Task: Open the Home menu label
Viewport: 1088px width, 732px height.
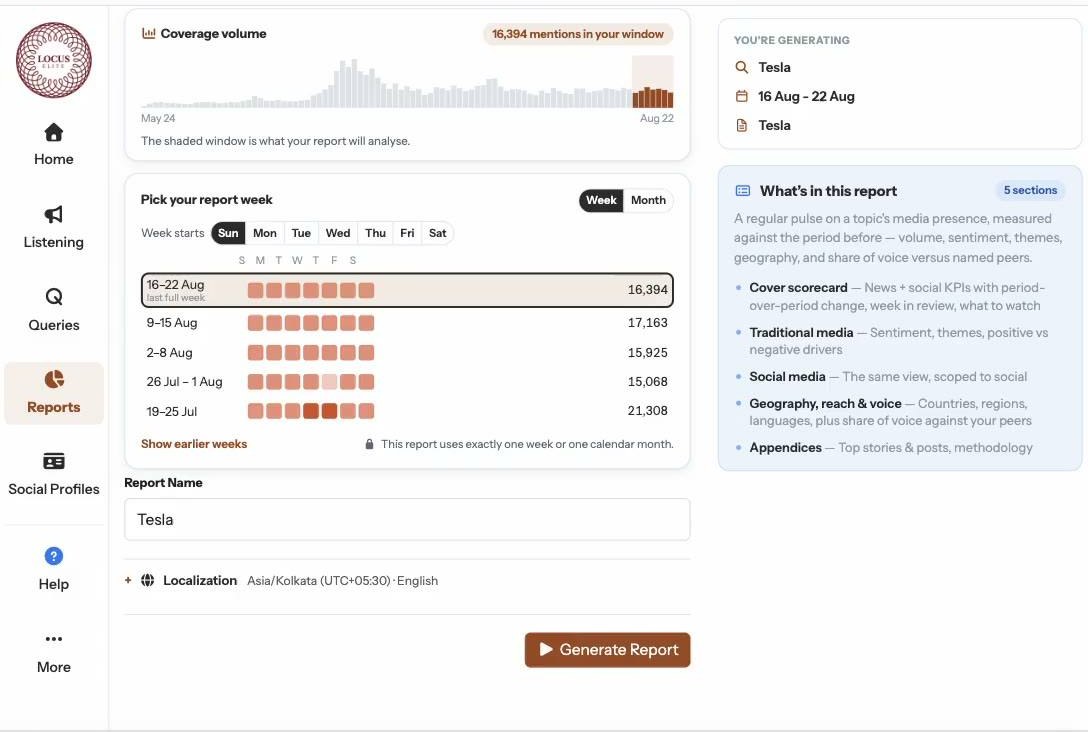Action: pos(53,159)
